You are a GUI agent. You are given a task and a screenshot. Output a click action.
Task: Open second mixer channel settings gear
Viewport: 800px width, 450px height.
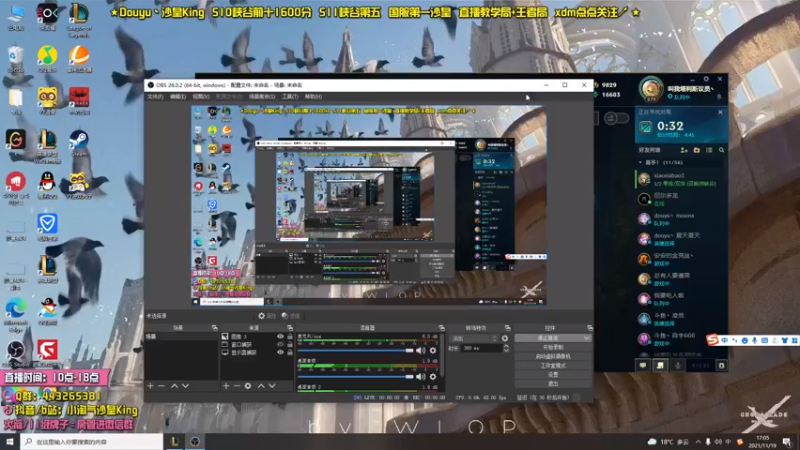[433, 377]
